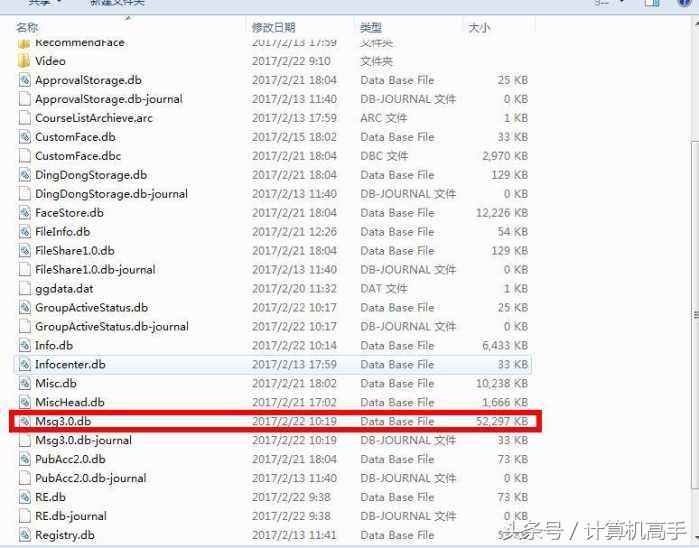Click the Msg3.0.db file icon
This screenshot has height=548, width=699.
pyautogui.click(x=25, y=421)
